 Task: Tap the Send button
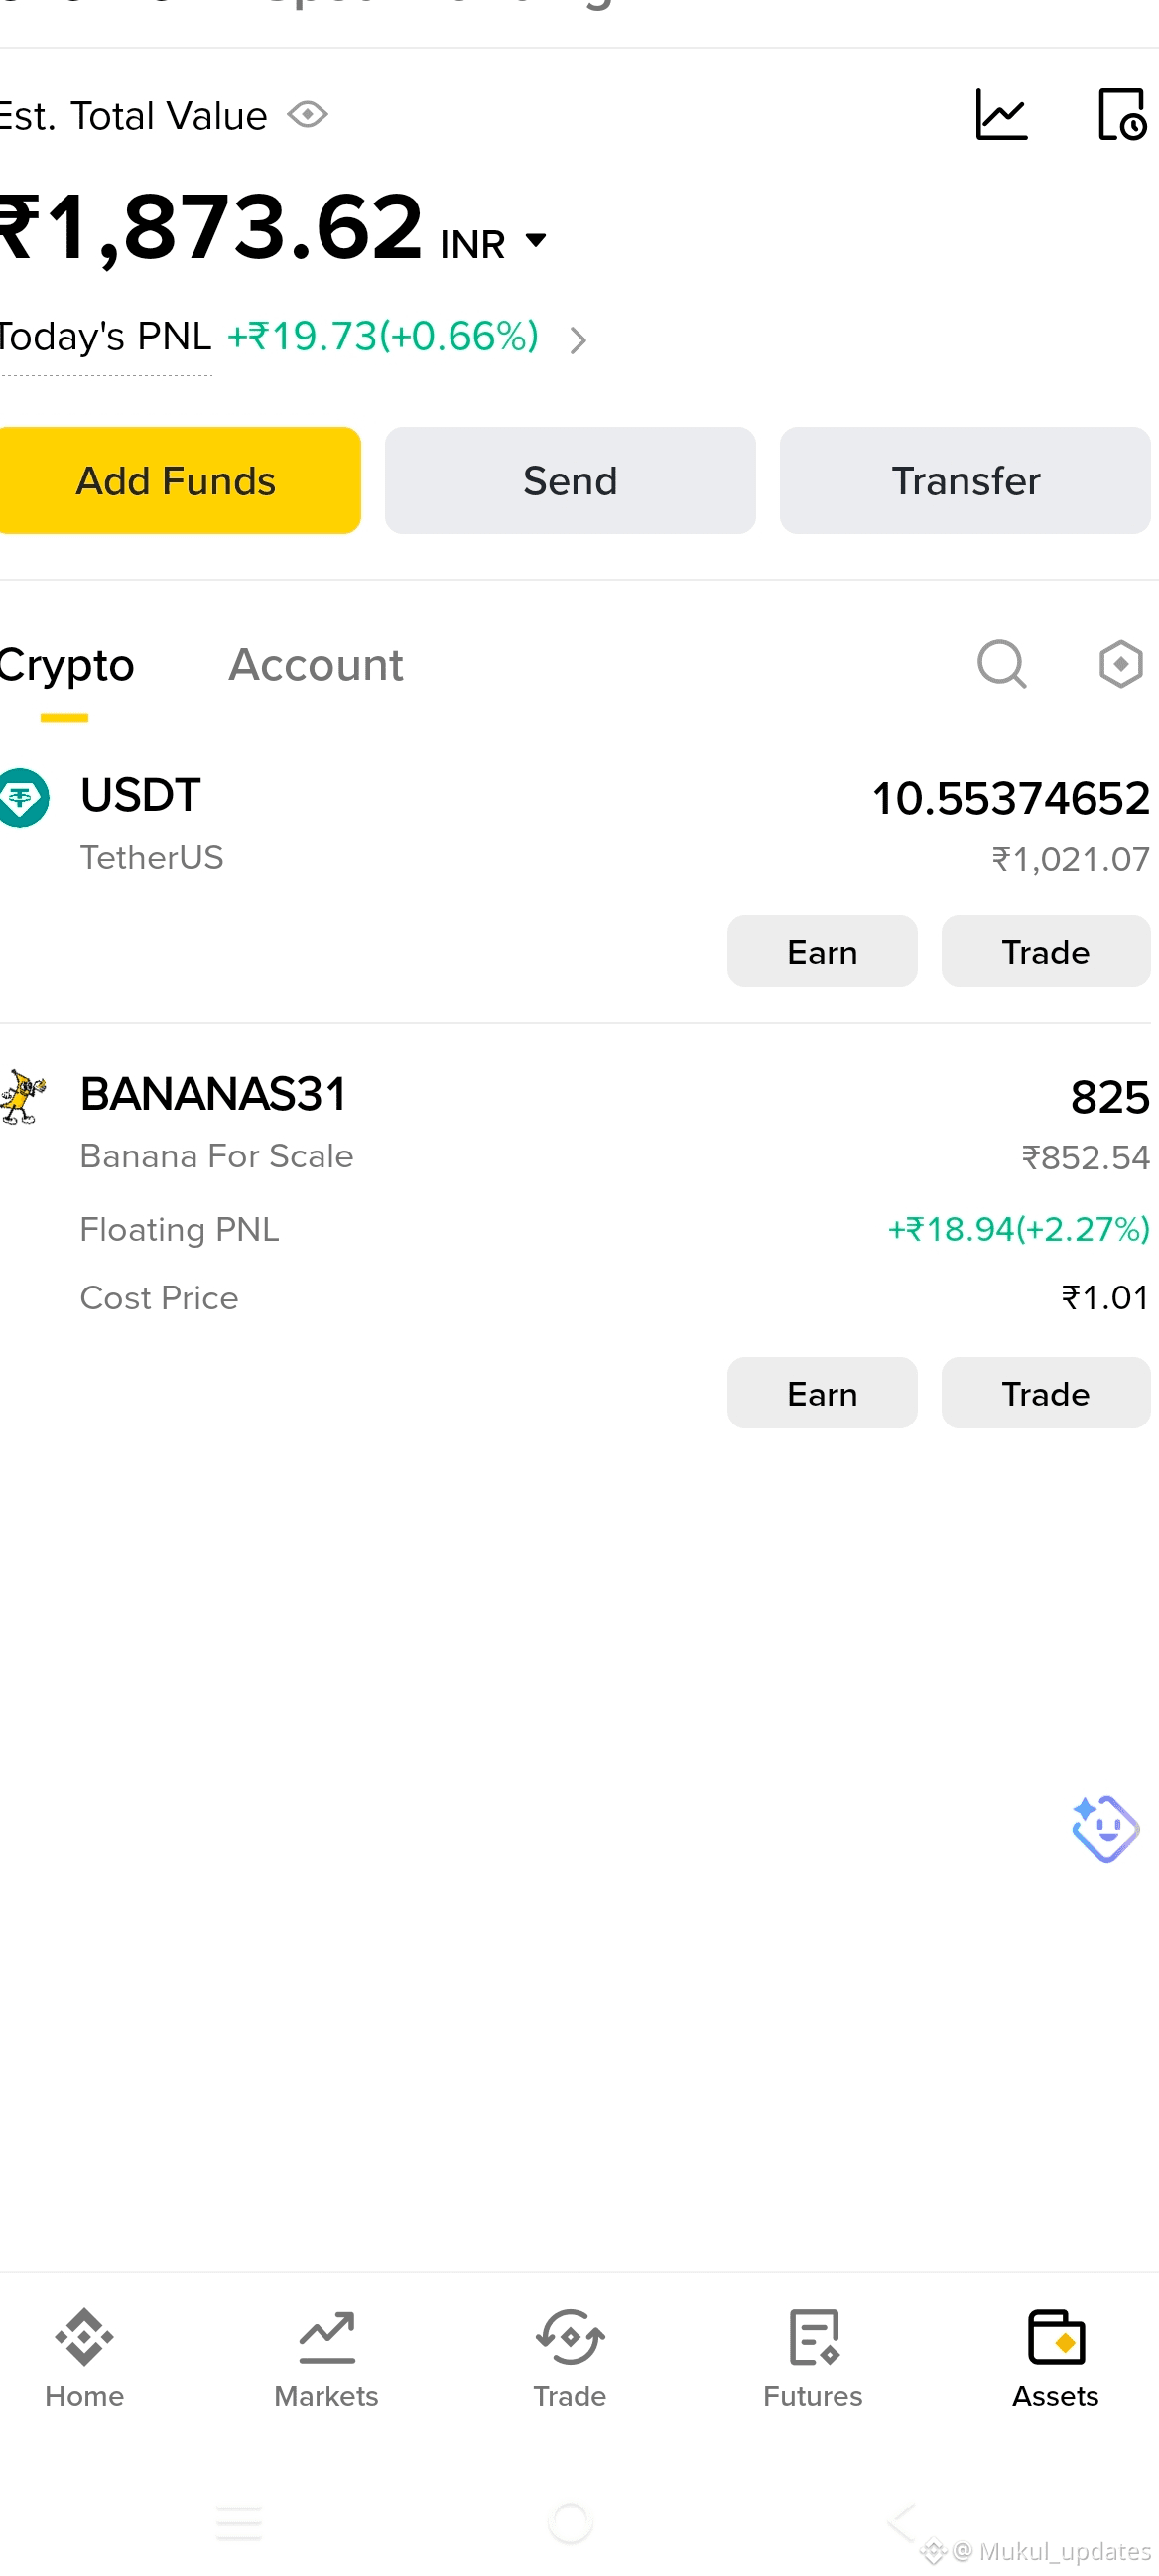[x=570, y=480]
